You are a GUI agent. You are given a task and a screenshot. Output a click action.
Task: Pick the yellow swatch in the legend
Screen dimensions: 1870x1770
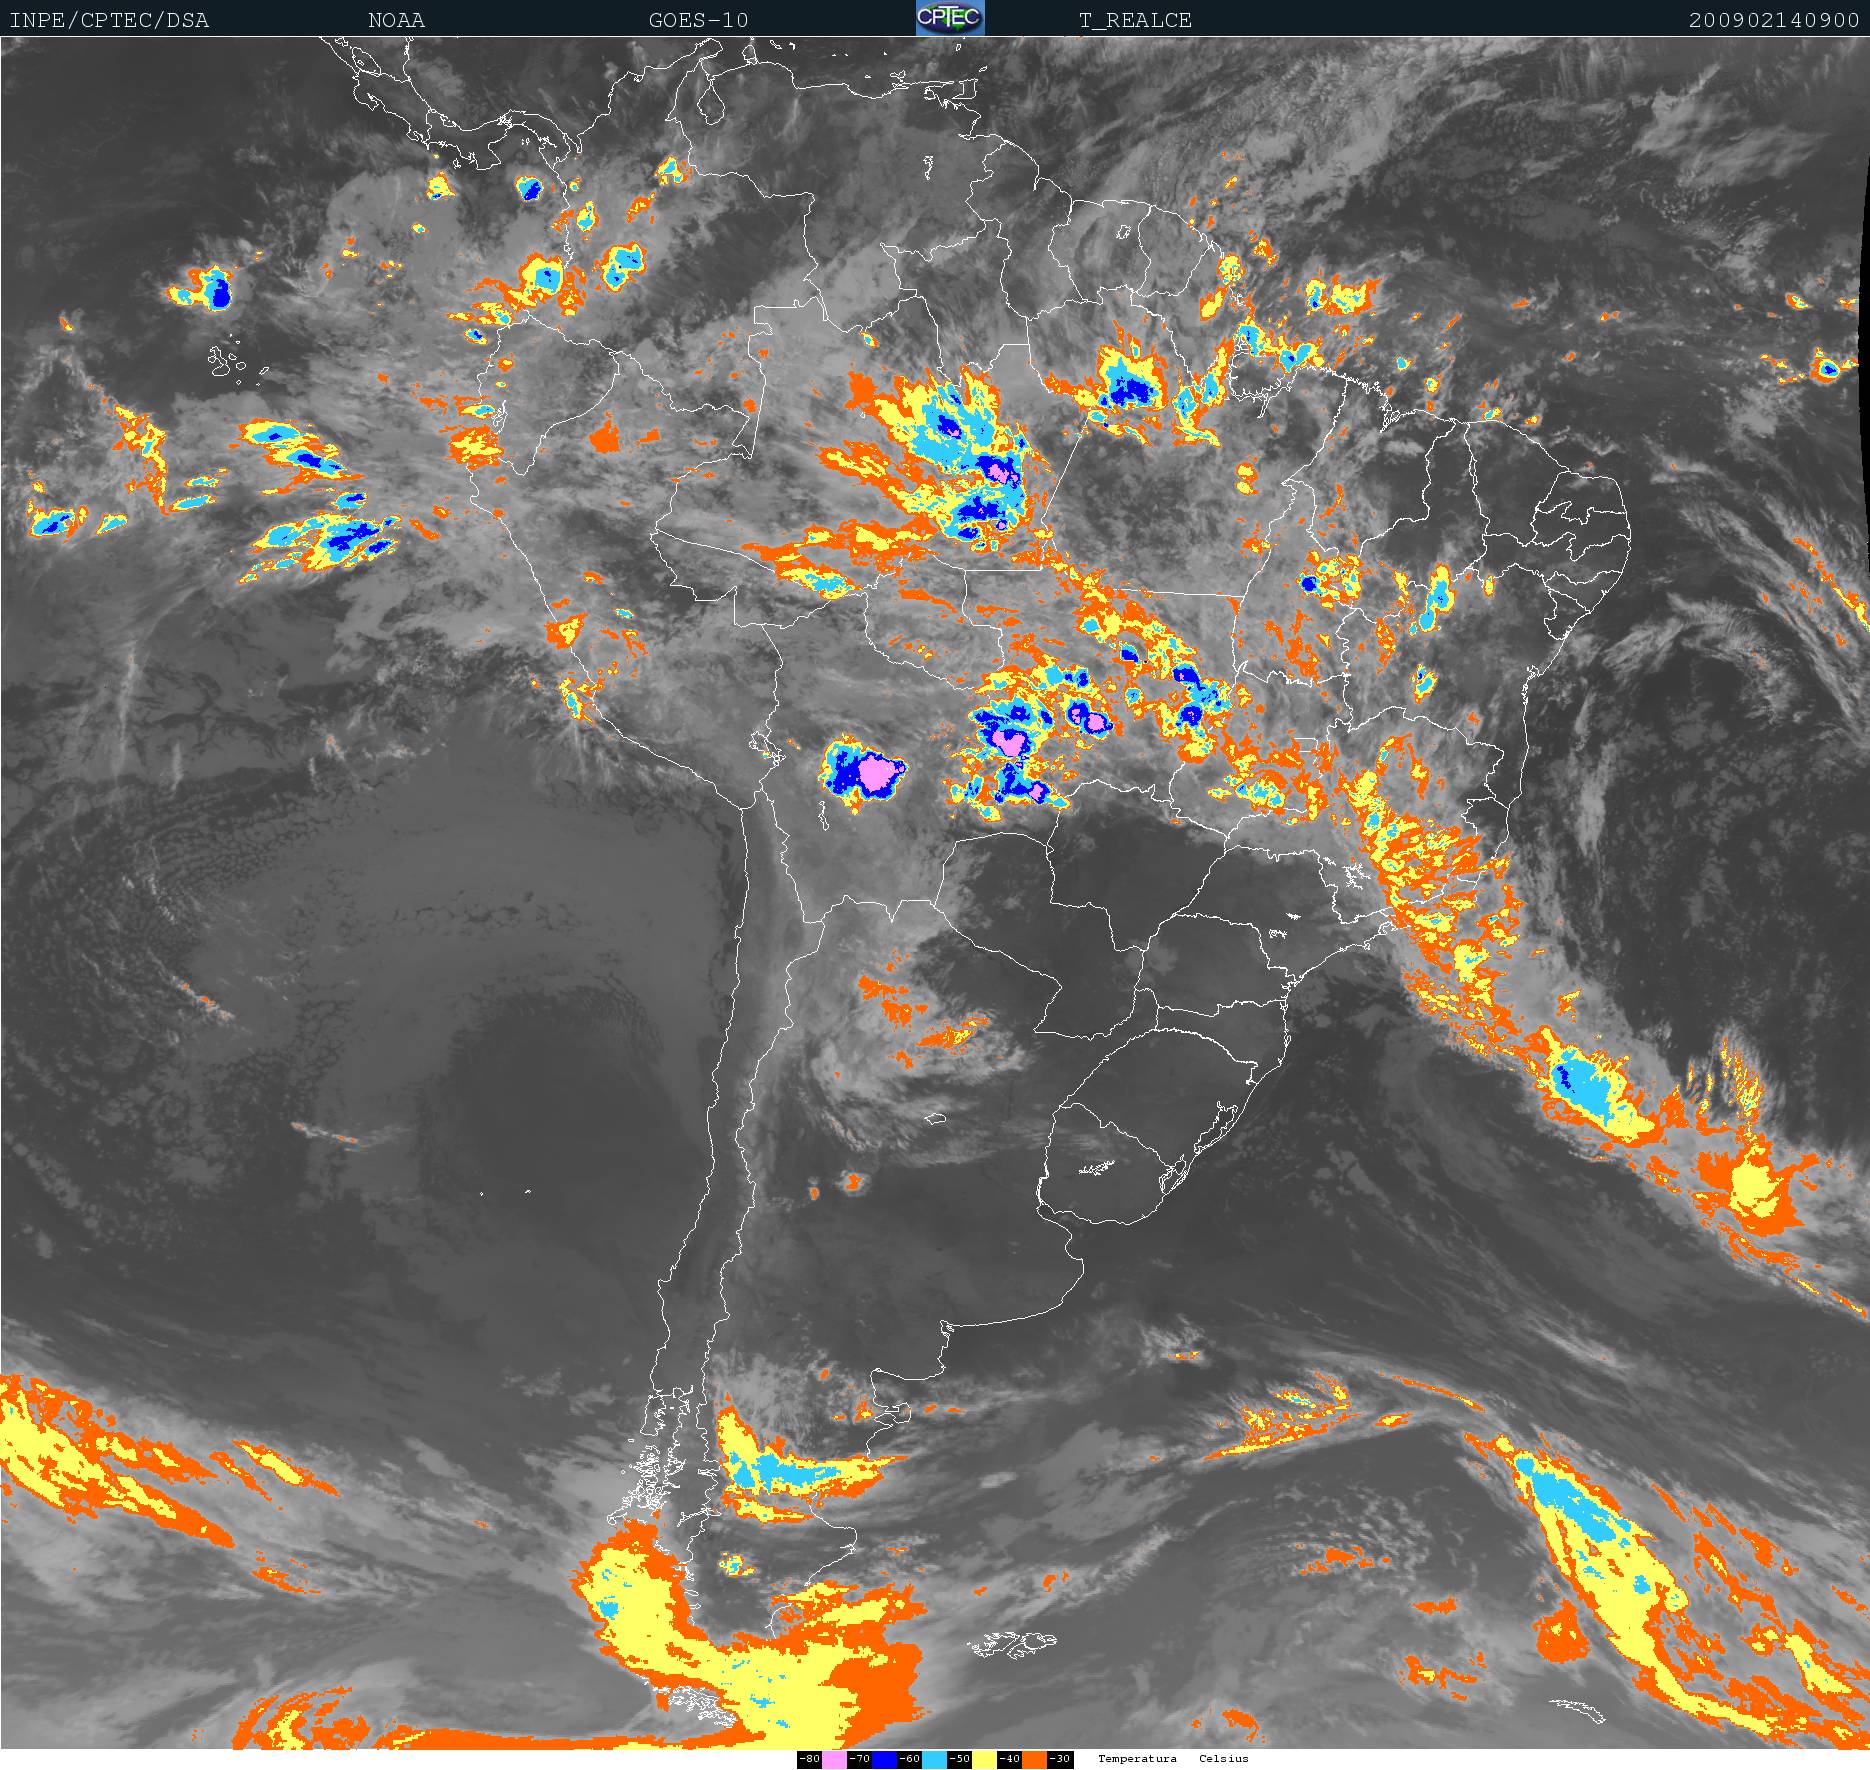[x=984, y=1759]
